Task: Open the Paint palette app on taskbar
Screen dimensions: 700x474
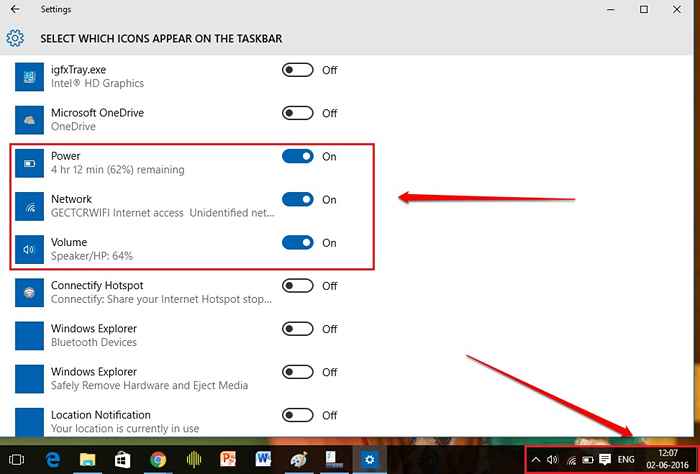Action: [x=298, y=459]
